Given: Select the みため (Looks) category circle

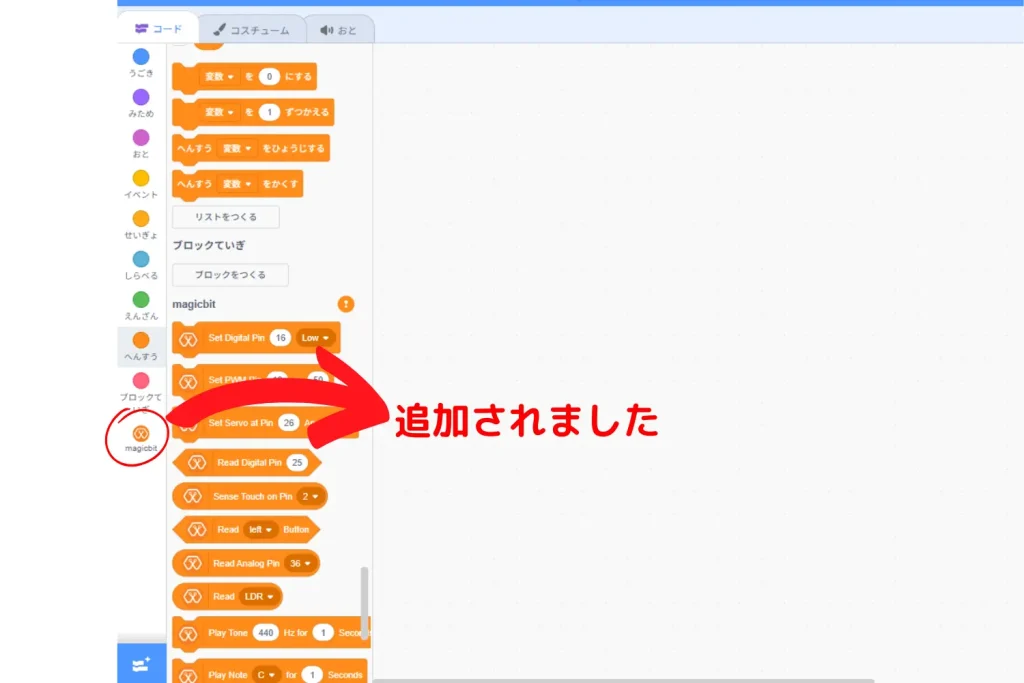Looking at the screenshot, I should [x=141, y=97].
